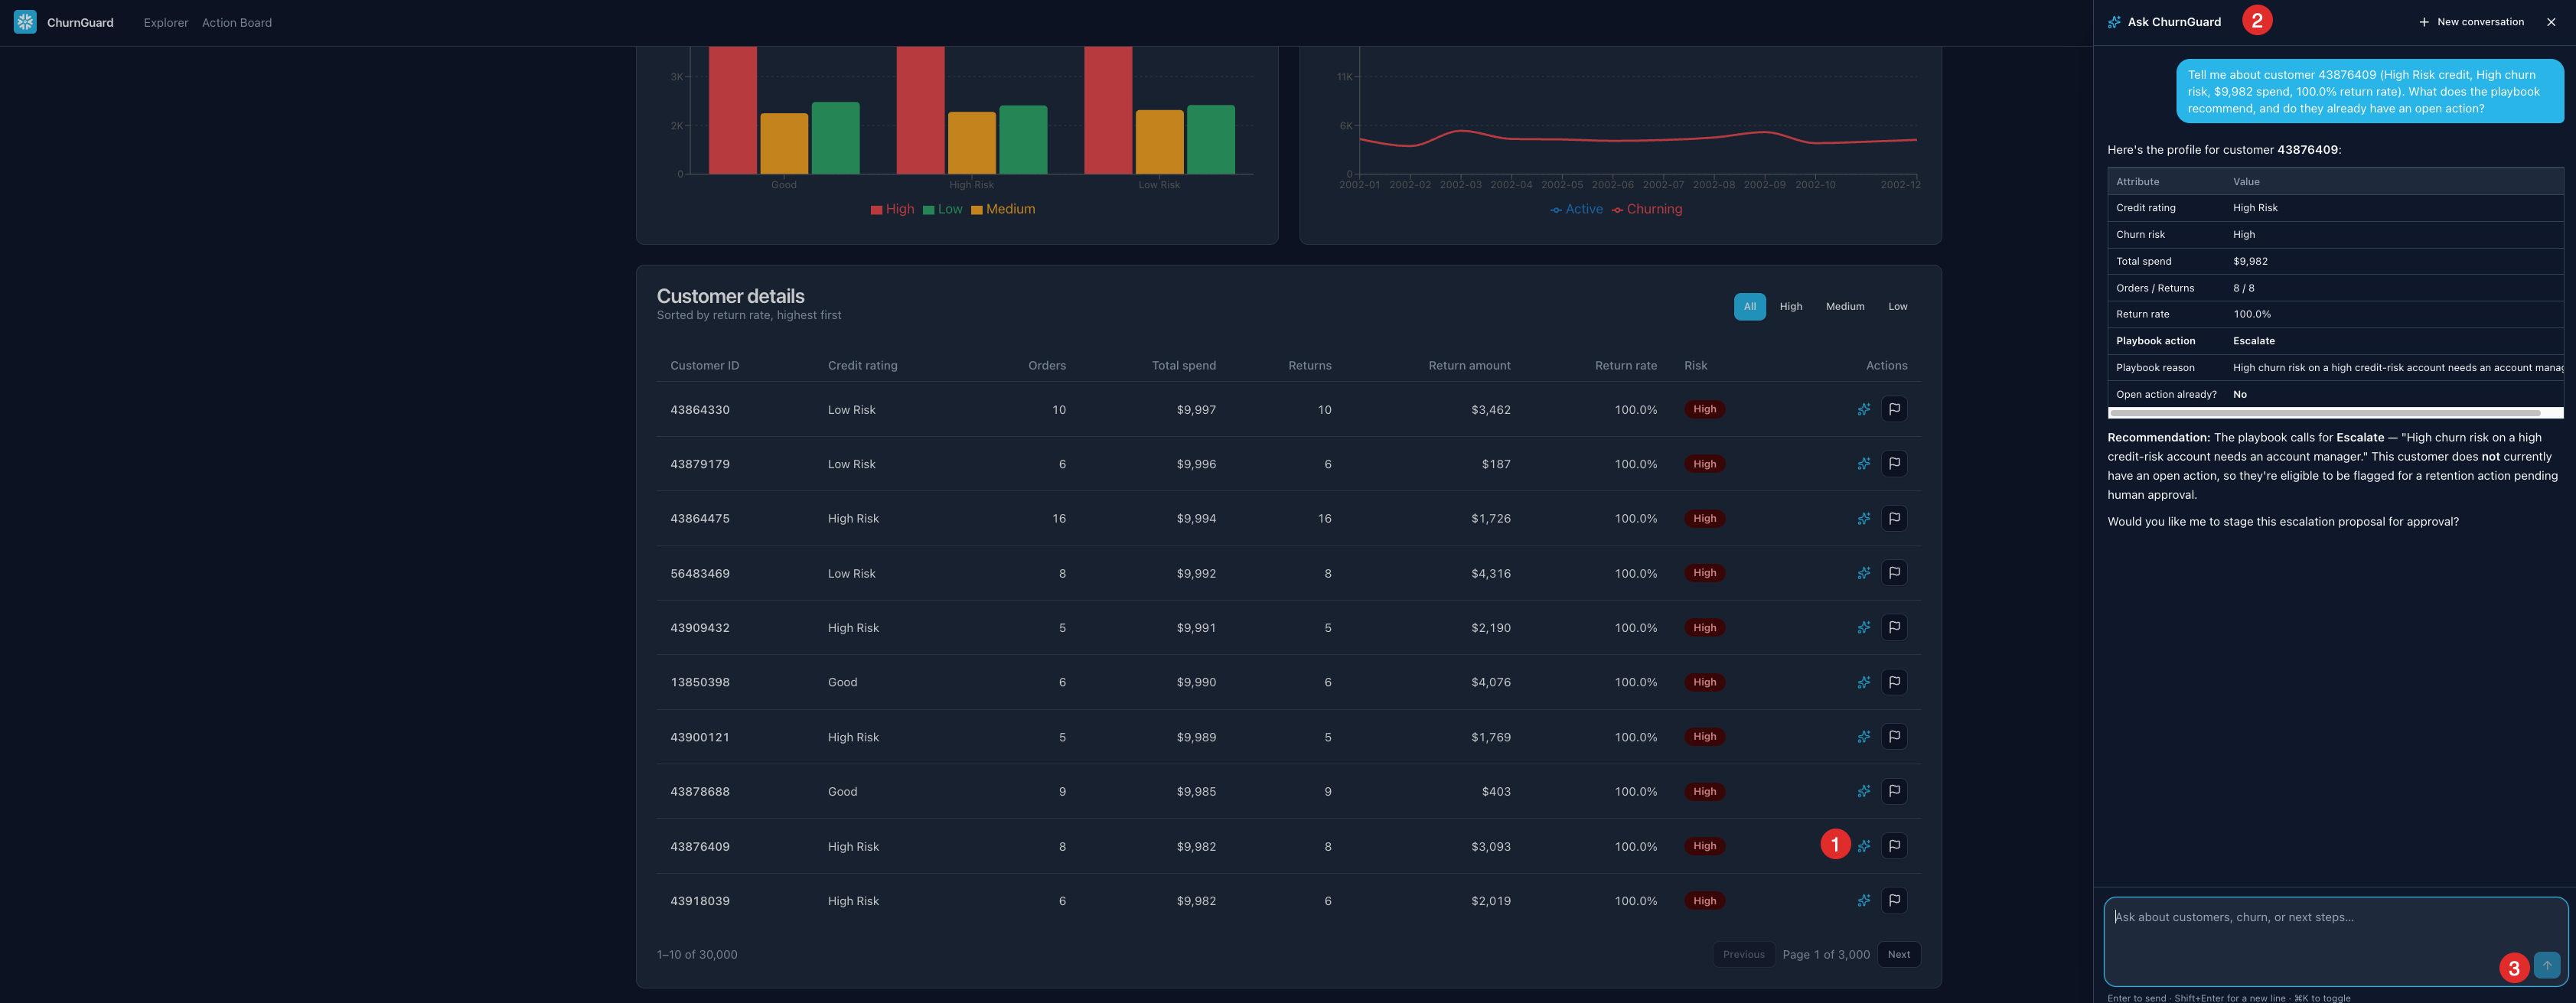Screen dimensions: 2576x1003
Task: Ask AI about customer 13850398
Action: coord(1864,682)
